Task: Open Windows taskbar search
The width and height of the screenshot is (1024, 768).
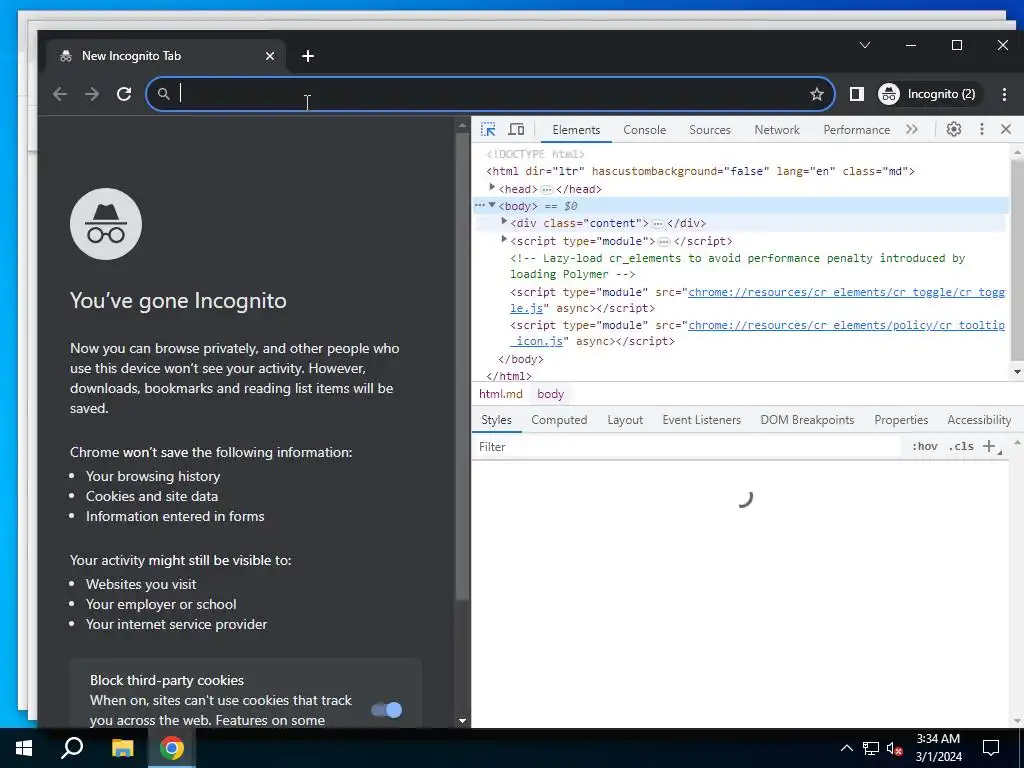Action: point(72,748)
